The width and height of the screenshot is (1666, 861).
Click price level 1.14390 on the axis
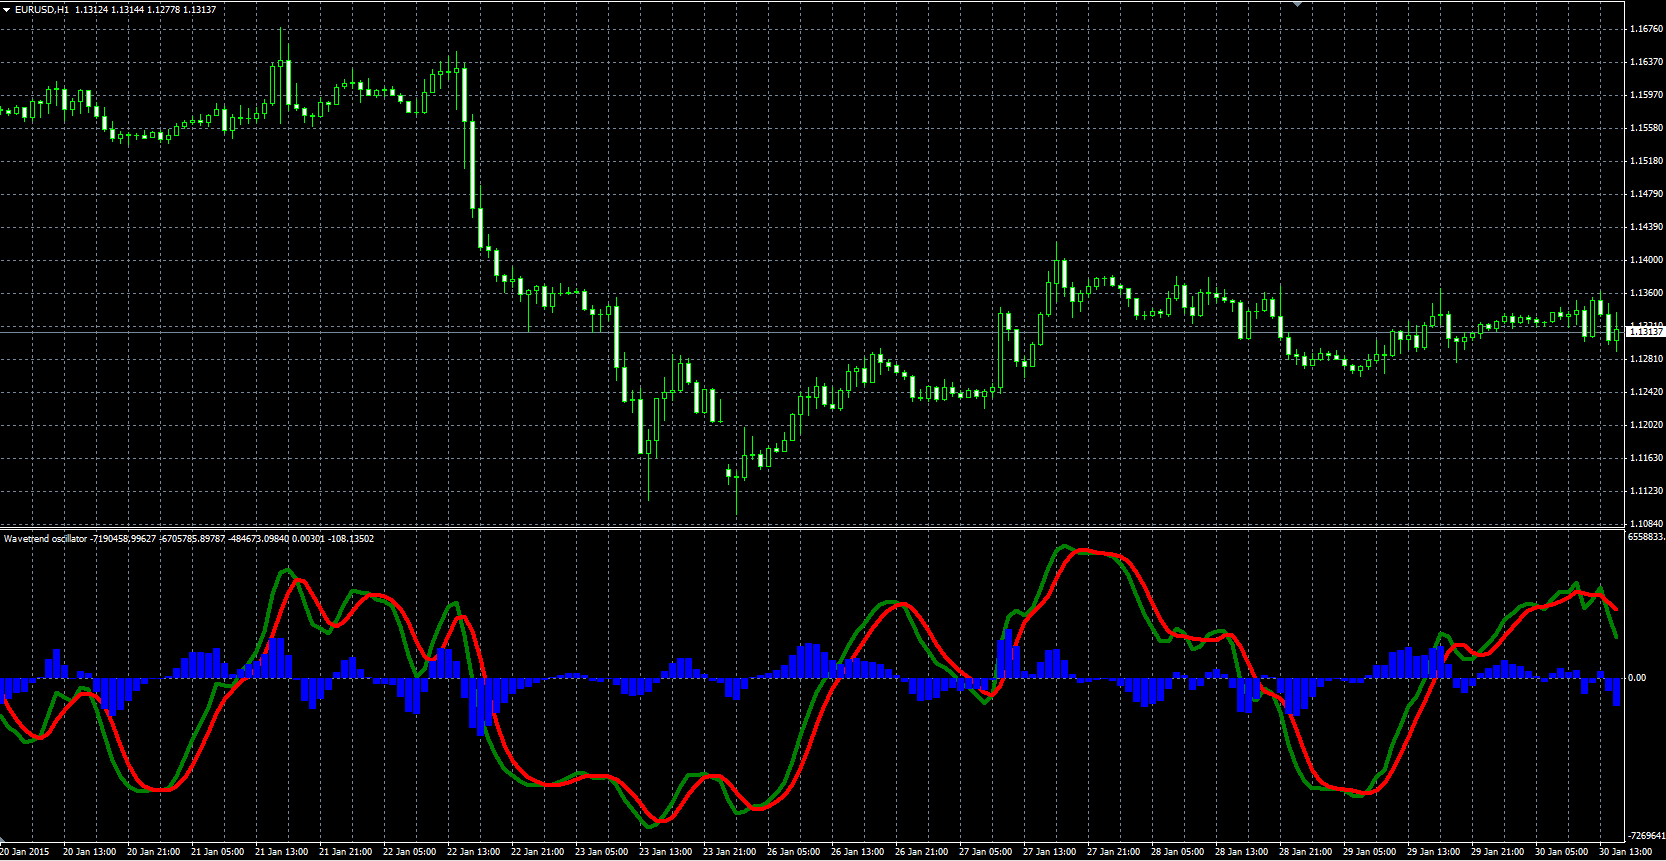click(1646, 227)
